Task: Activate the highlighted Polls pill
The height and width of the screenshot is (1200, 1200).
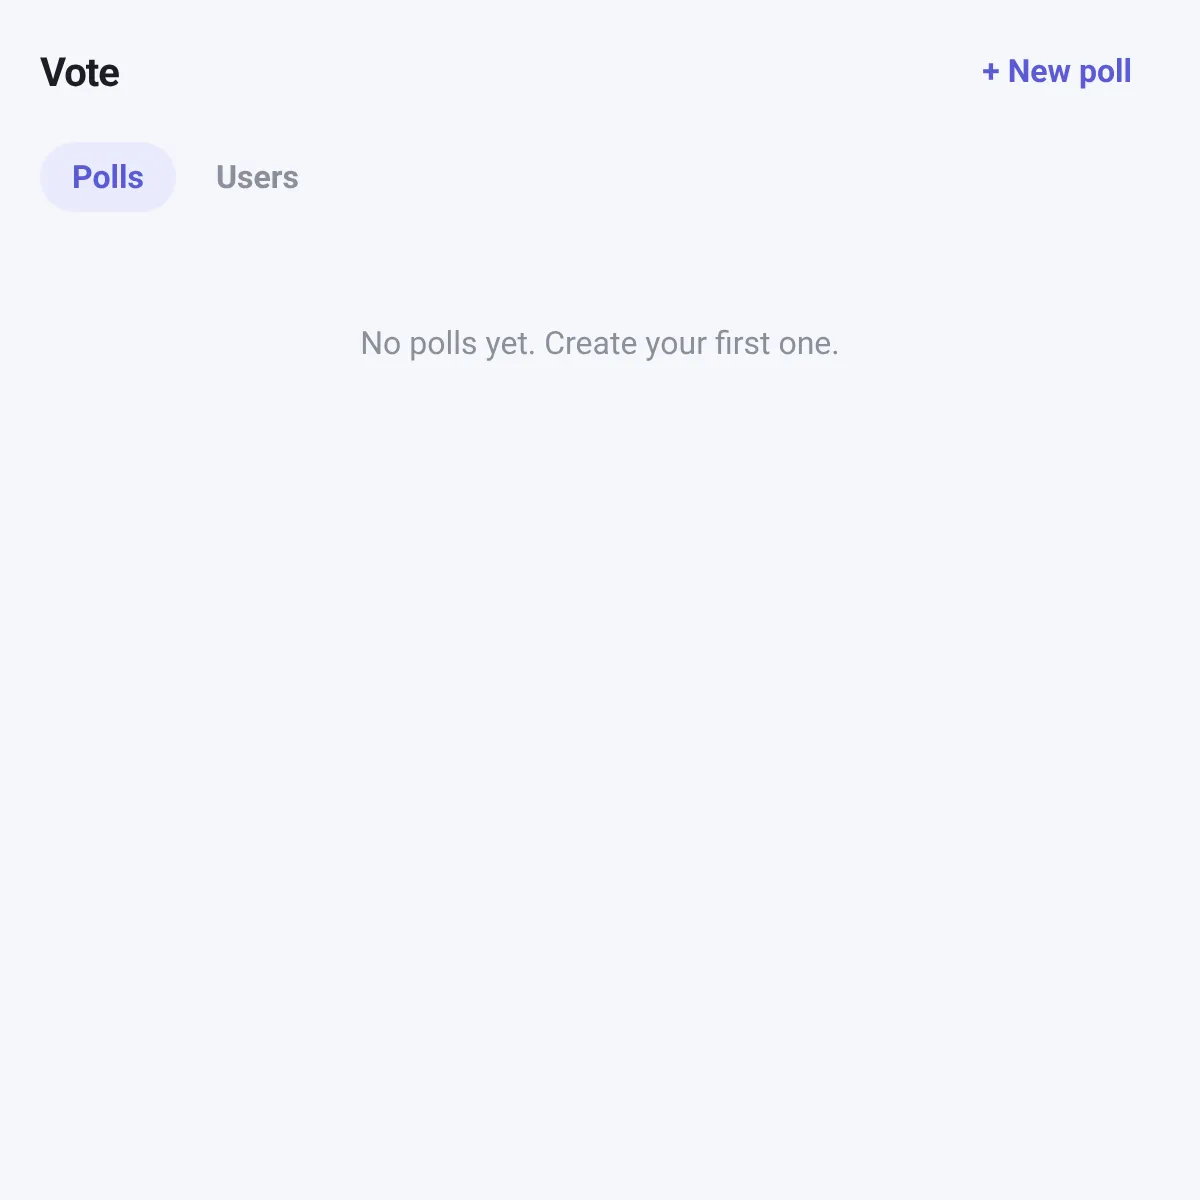Action: (x=108, y=177)
